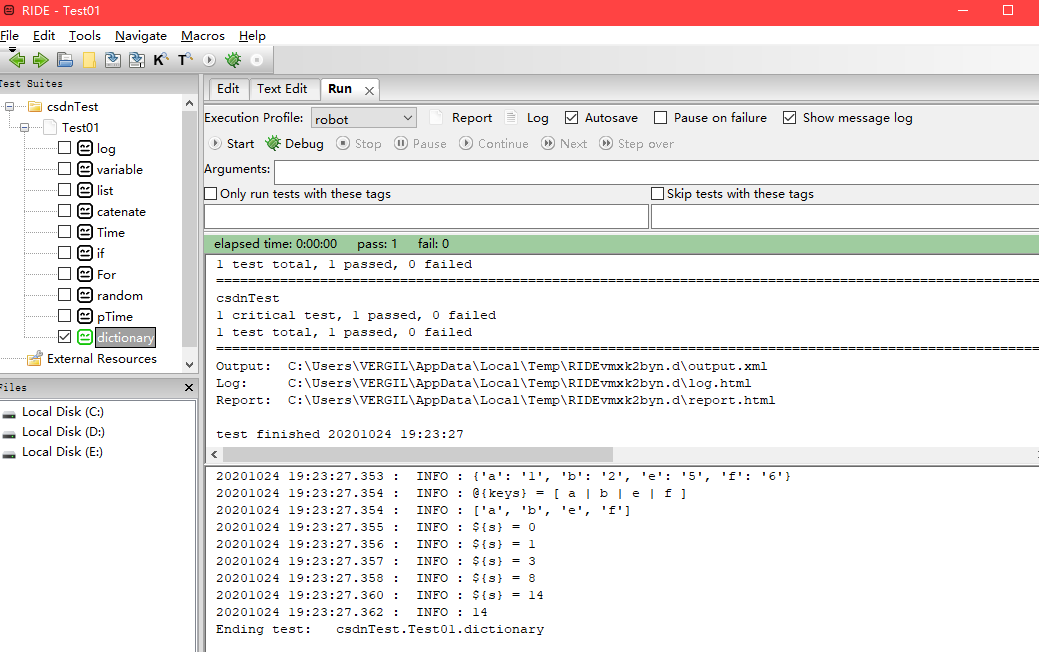
Task: Click test tree scrollbar up arrow
Action: click(190, 103)
